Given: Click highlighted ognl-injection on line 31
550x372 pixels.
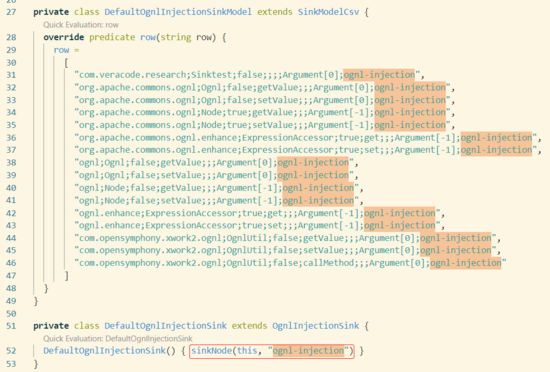Looking at the screenshot, I should coord(379,75).
